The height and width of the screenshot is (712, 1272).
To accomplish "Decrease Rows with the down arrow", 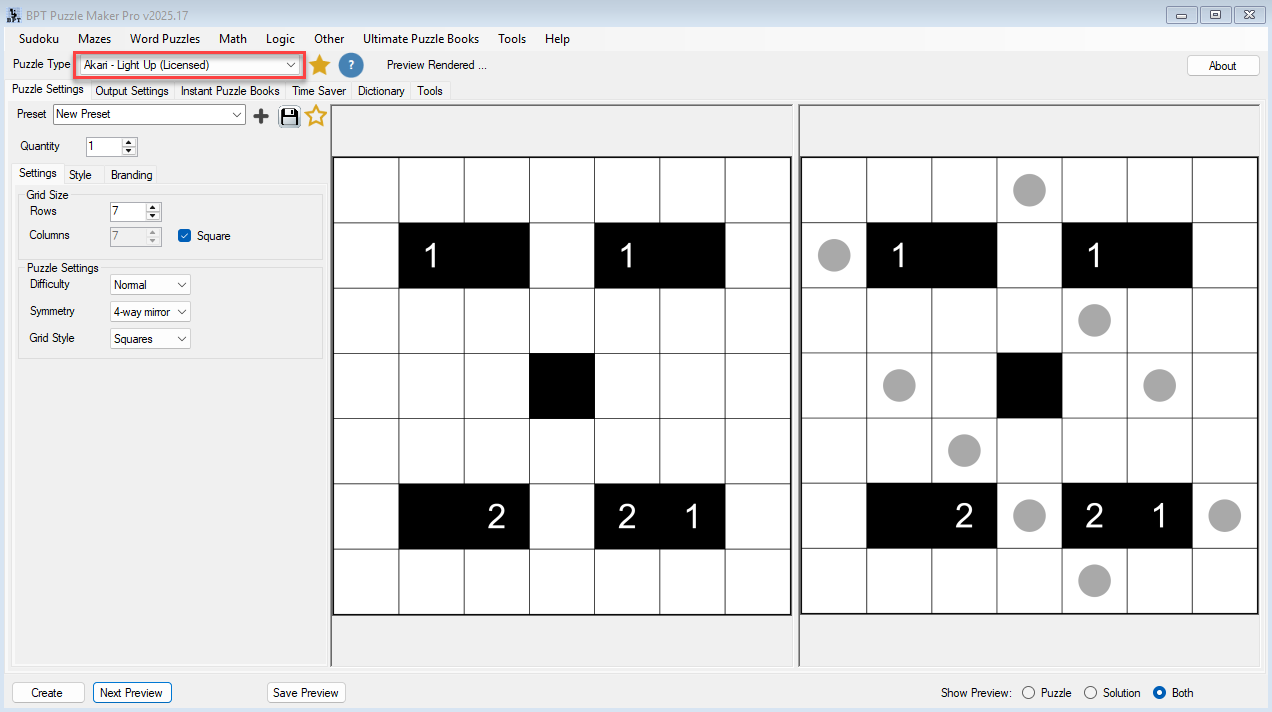I will pyautogui.click(x=153, y=216).
